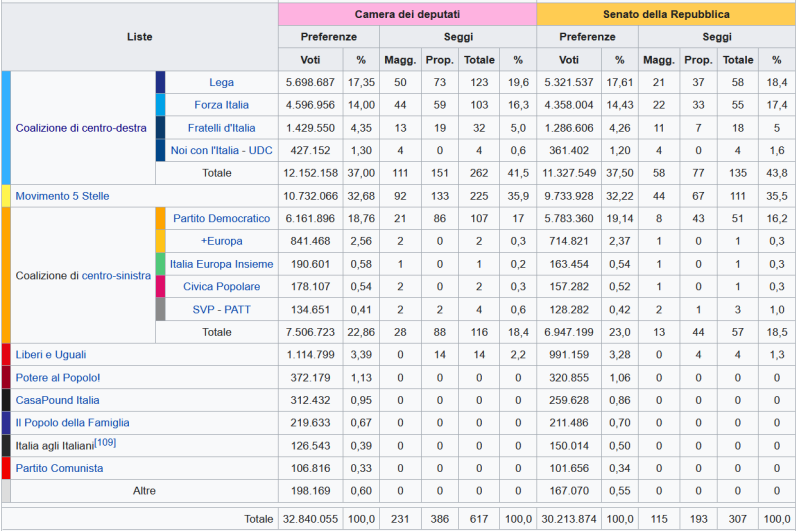The height and width of the screenshot is (531, 799).
Task: Visit the Potere al Popolo! link
Action: pos(58,377)
